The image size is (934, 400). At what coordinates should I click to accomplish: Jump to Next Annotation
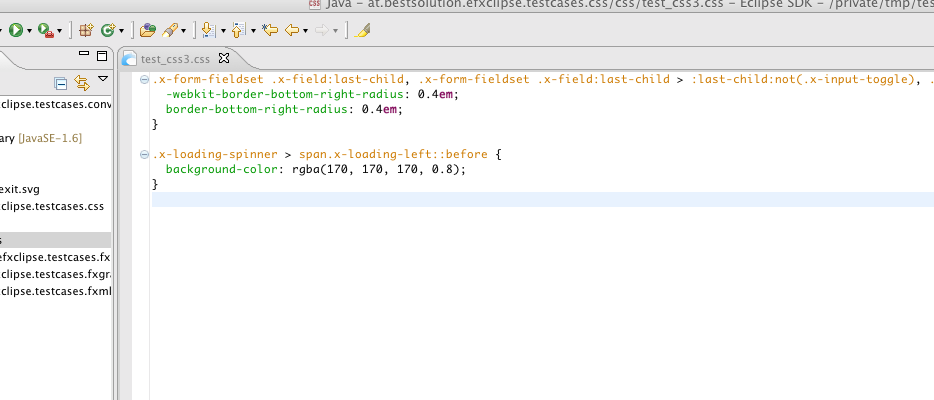click(207, 30)
